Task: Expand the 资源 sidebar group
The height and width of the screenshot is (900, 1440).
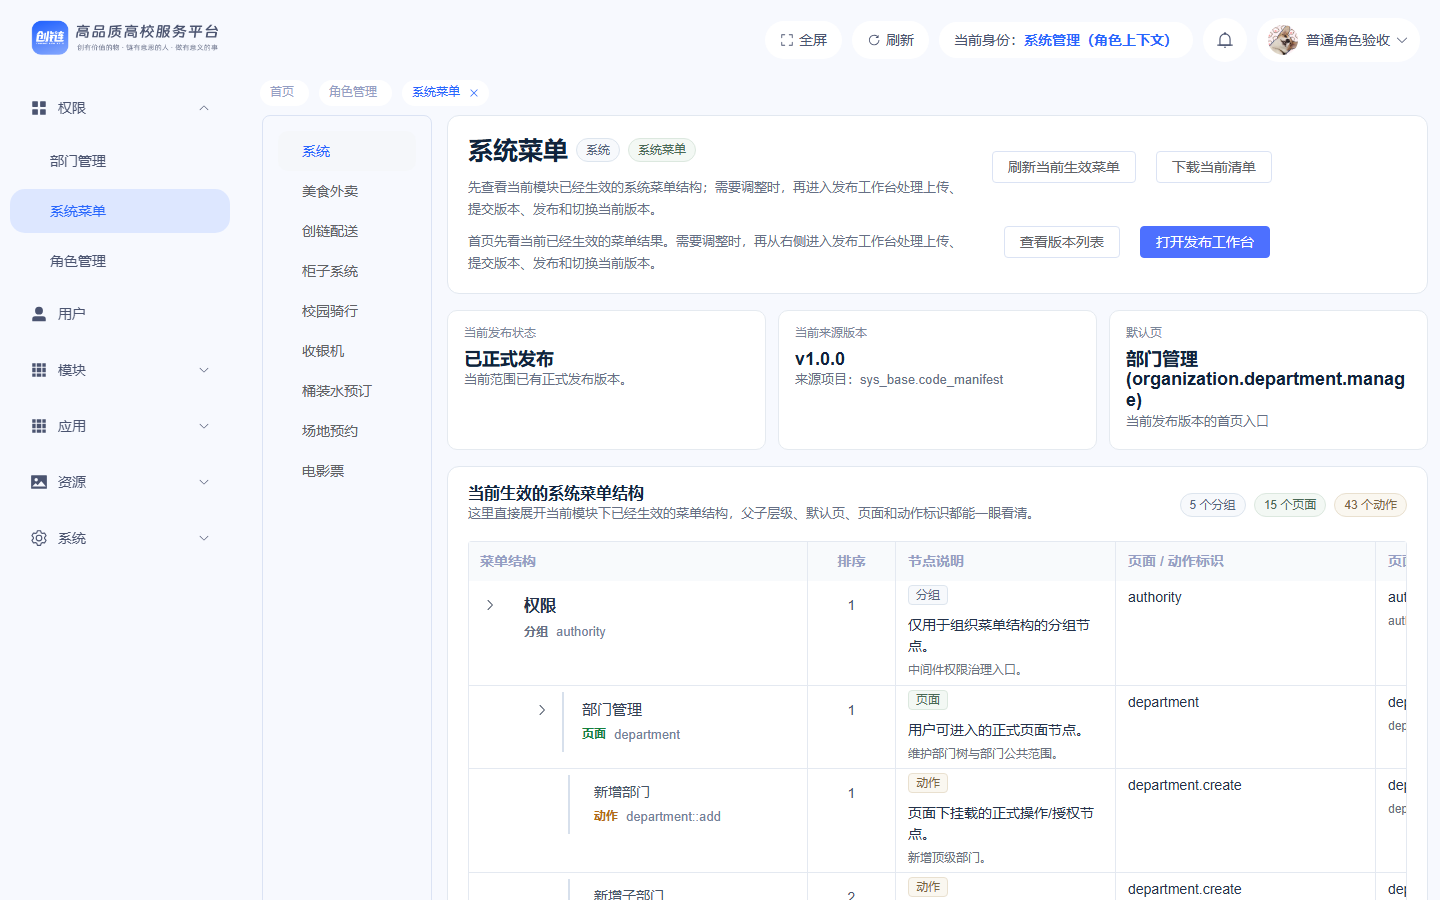Action: [204, 482]
